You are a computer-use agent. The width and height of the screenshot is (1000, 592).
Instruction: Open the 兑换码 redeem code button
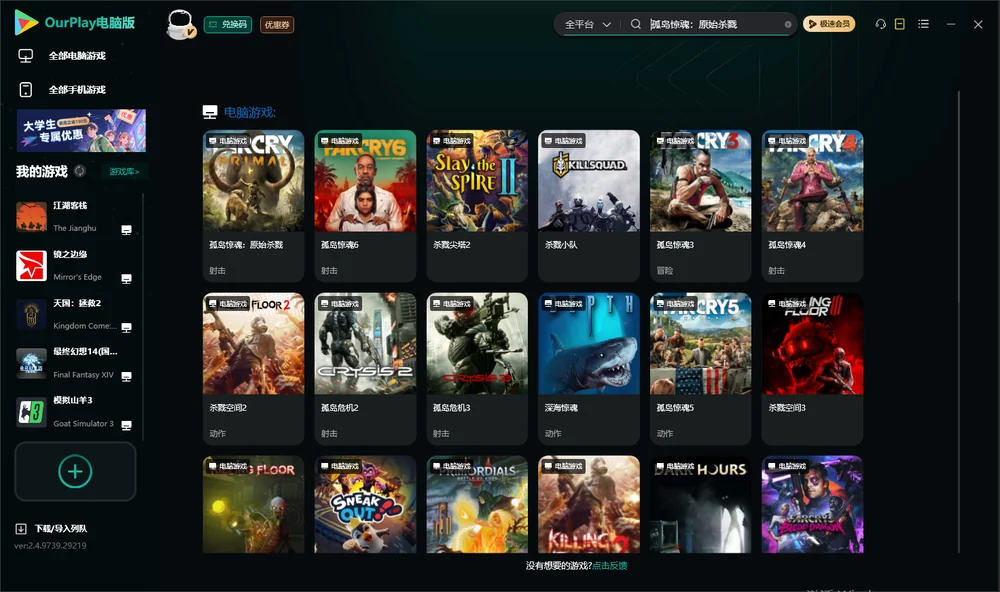[228, 25]
